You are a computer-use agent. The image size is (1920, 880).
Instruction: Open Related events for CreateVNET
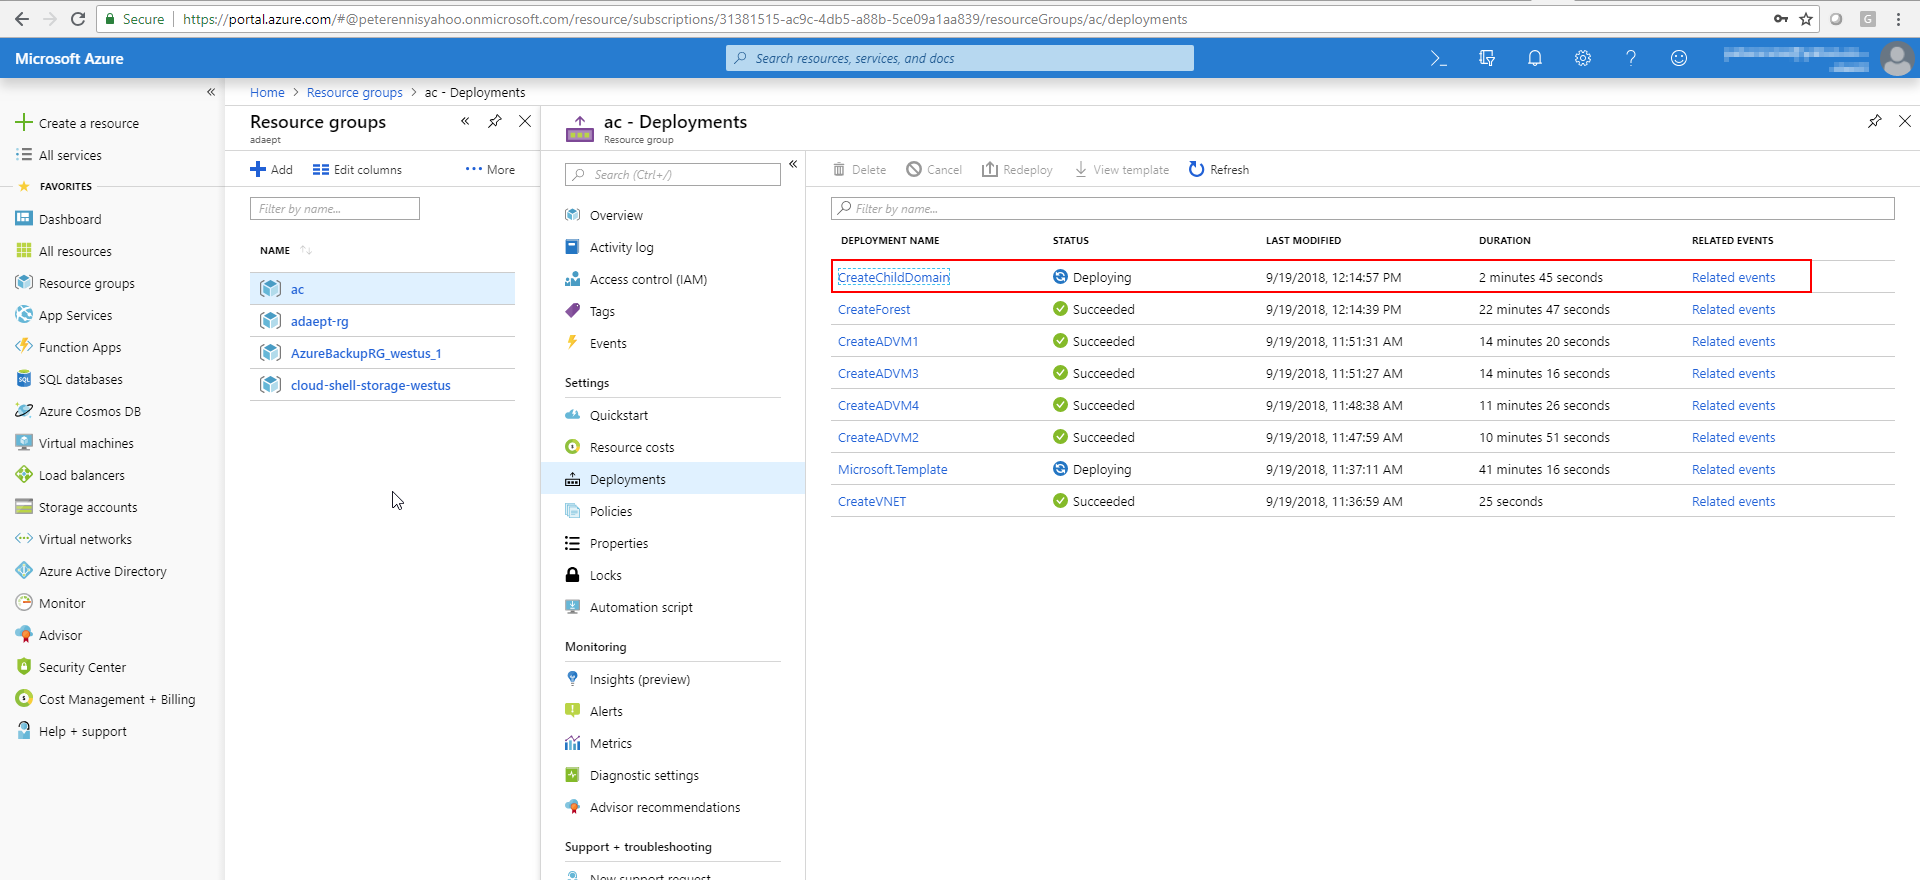coord(1734,501)
